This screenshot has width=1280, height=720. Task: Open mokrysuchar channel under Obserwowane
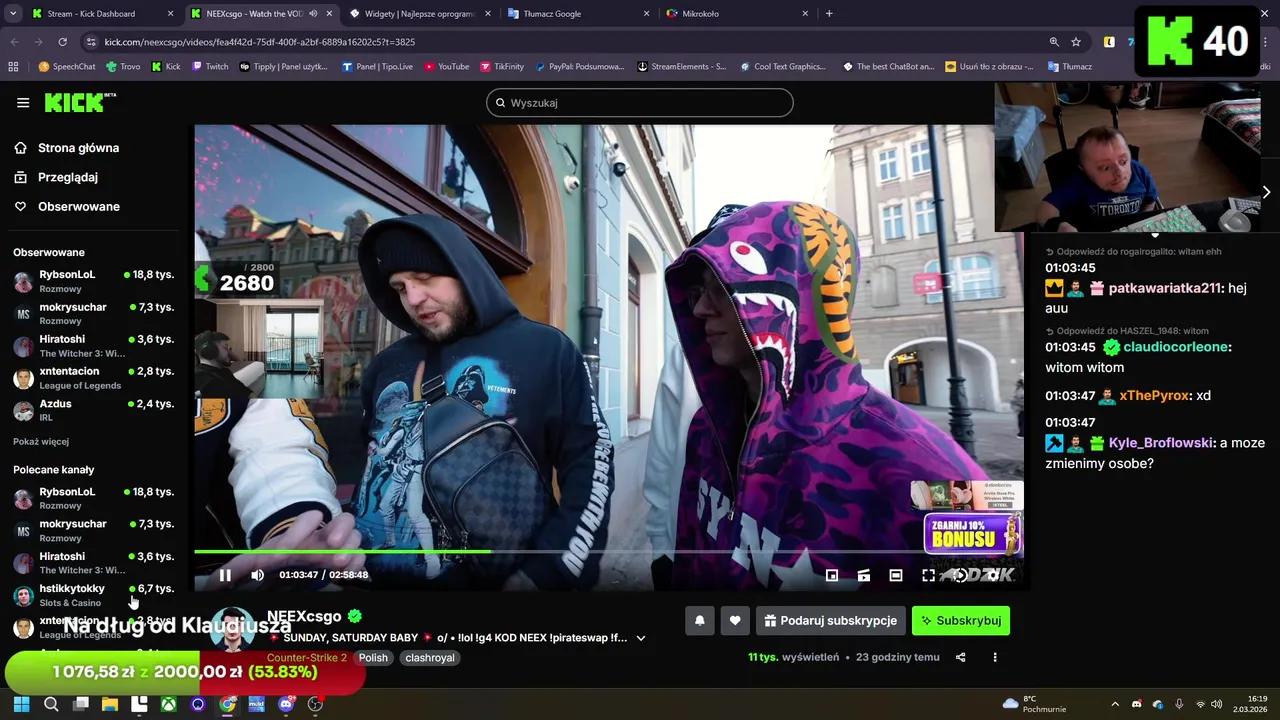(94, 313)
